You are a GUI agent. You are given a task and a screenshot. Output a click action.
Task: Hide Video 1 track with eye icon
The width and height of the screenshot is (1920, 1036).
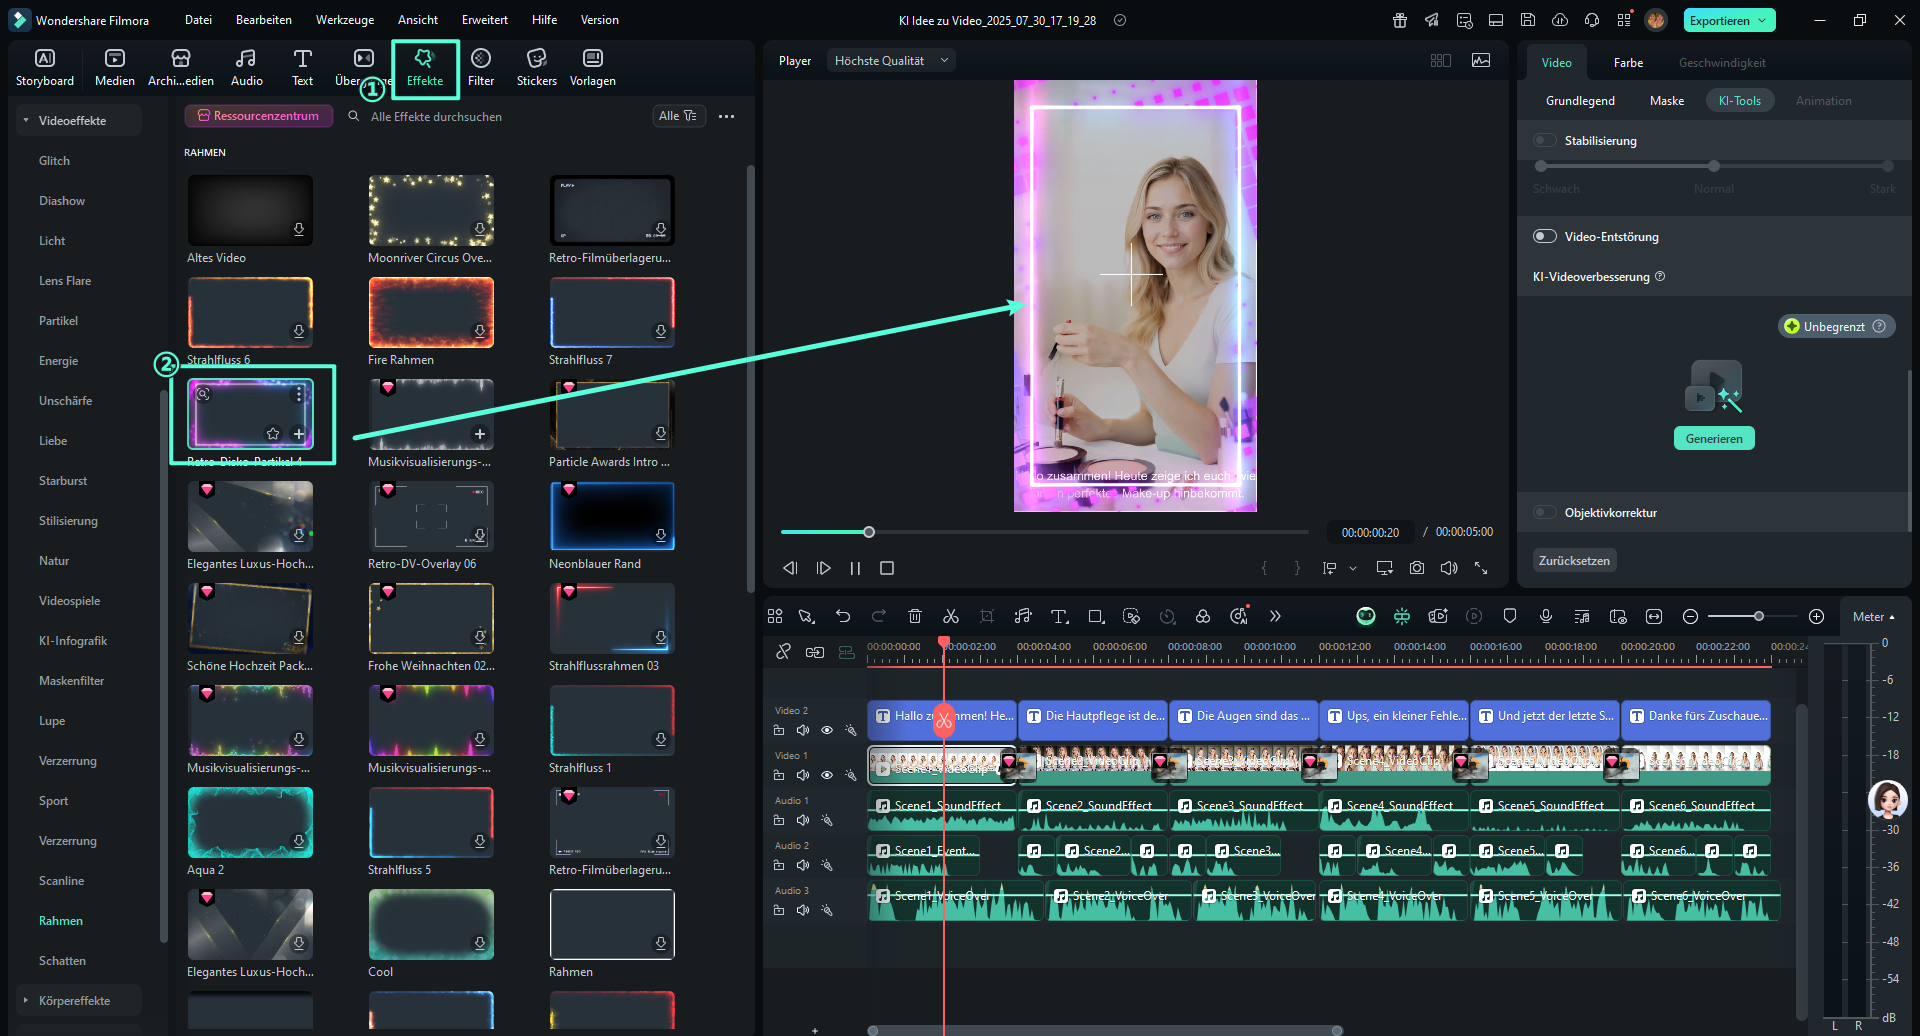827,775
